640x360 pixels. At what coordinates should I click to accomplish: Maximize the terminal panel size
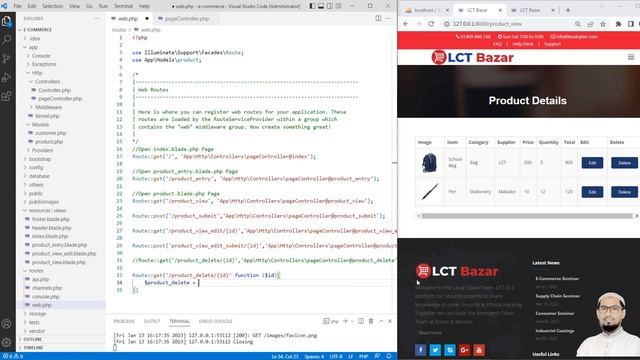381,321
